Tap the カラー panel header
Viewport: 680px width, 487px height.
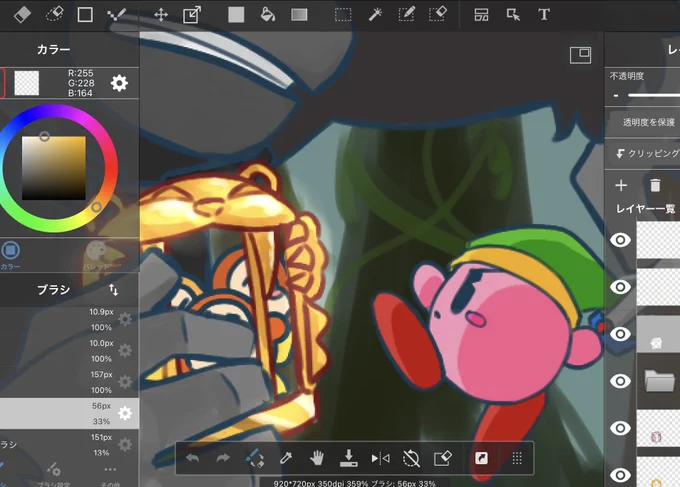[53, 49]
